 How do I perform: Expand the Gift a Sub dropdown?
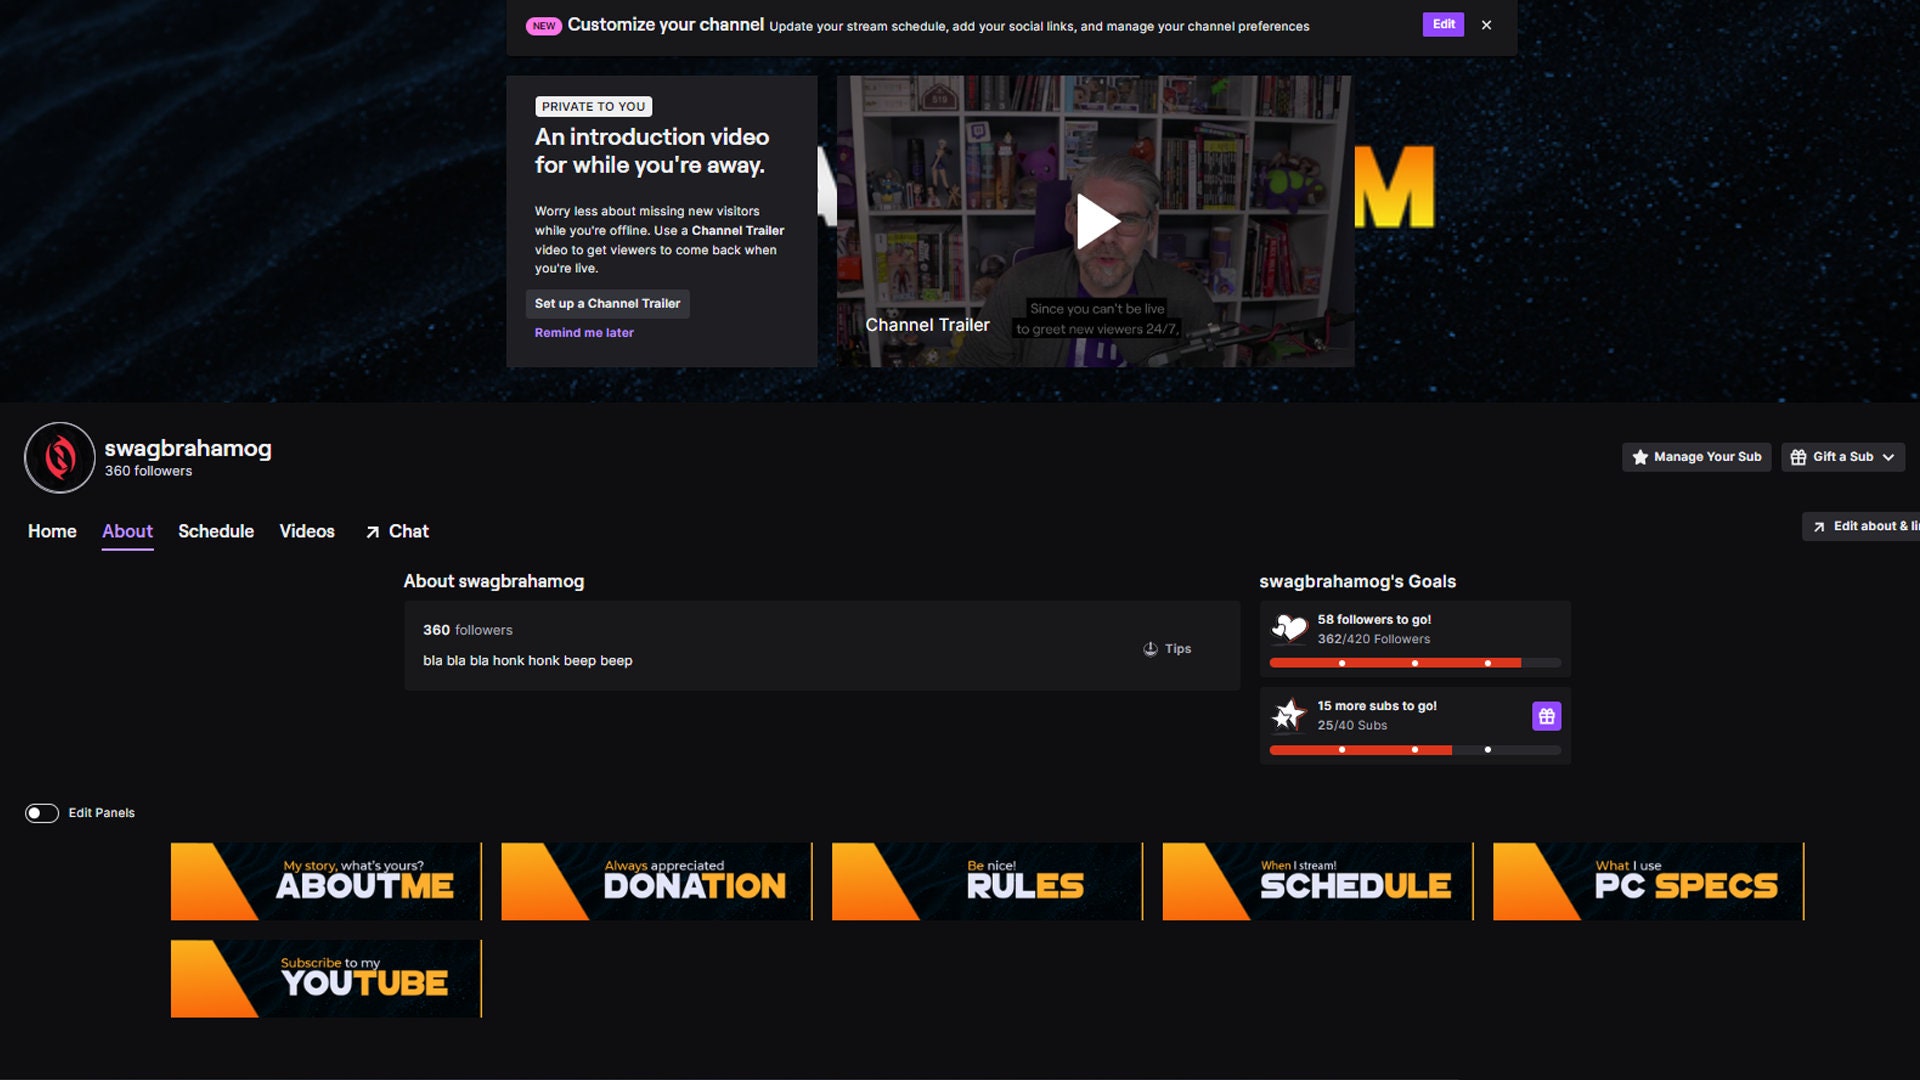tap(1842, 457)
